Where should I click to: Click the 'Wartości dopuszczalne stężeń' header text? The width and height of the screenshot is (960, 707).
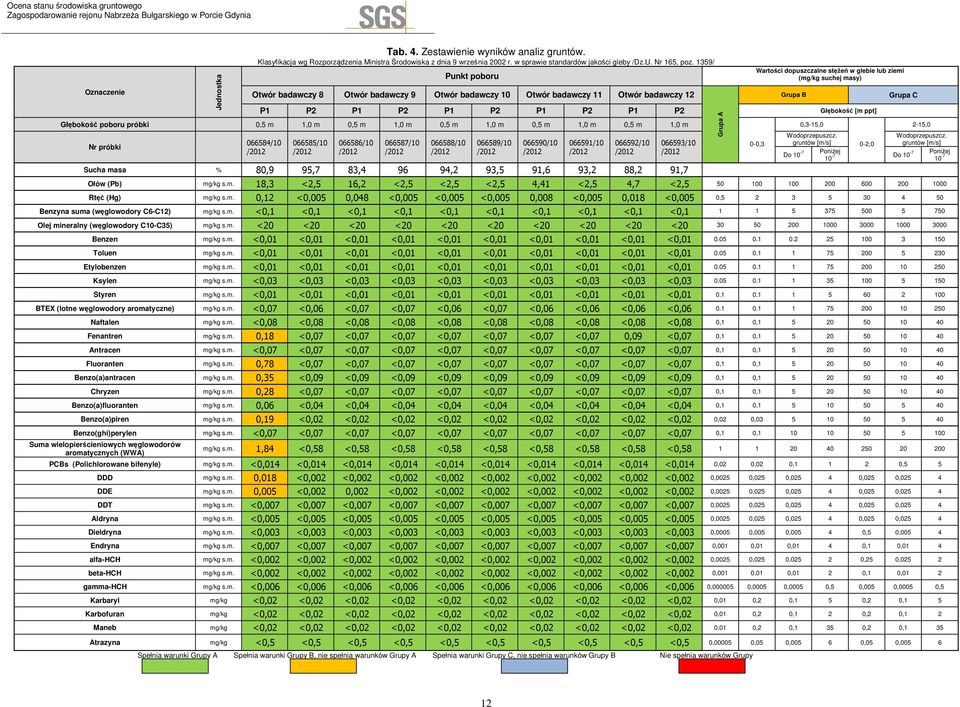830,74
